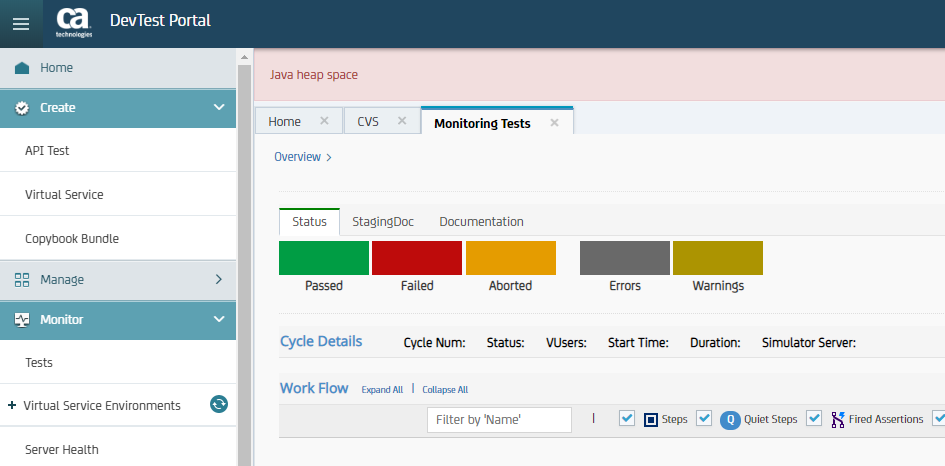Open the hamburger navigation menu
The image size is (945, 466).
point(21,24)
